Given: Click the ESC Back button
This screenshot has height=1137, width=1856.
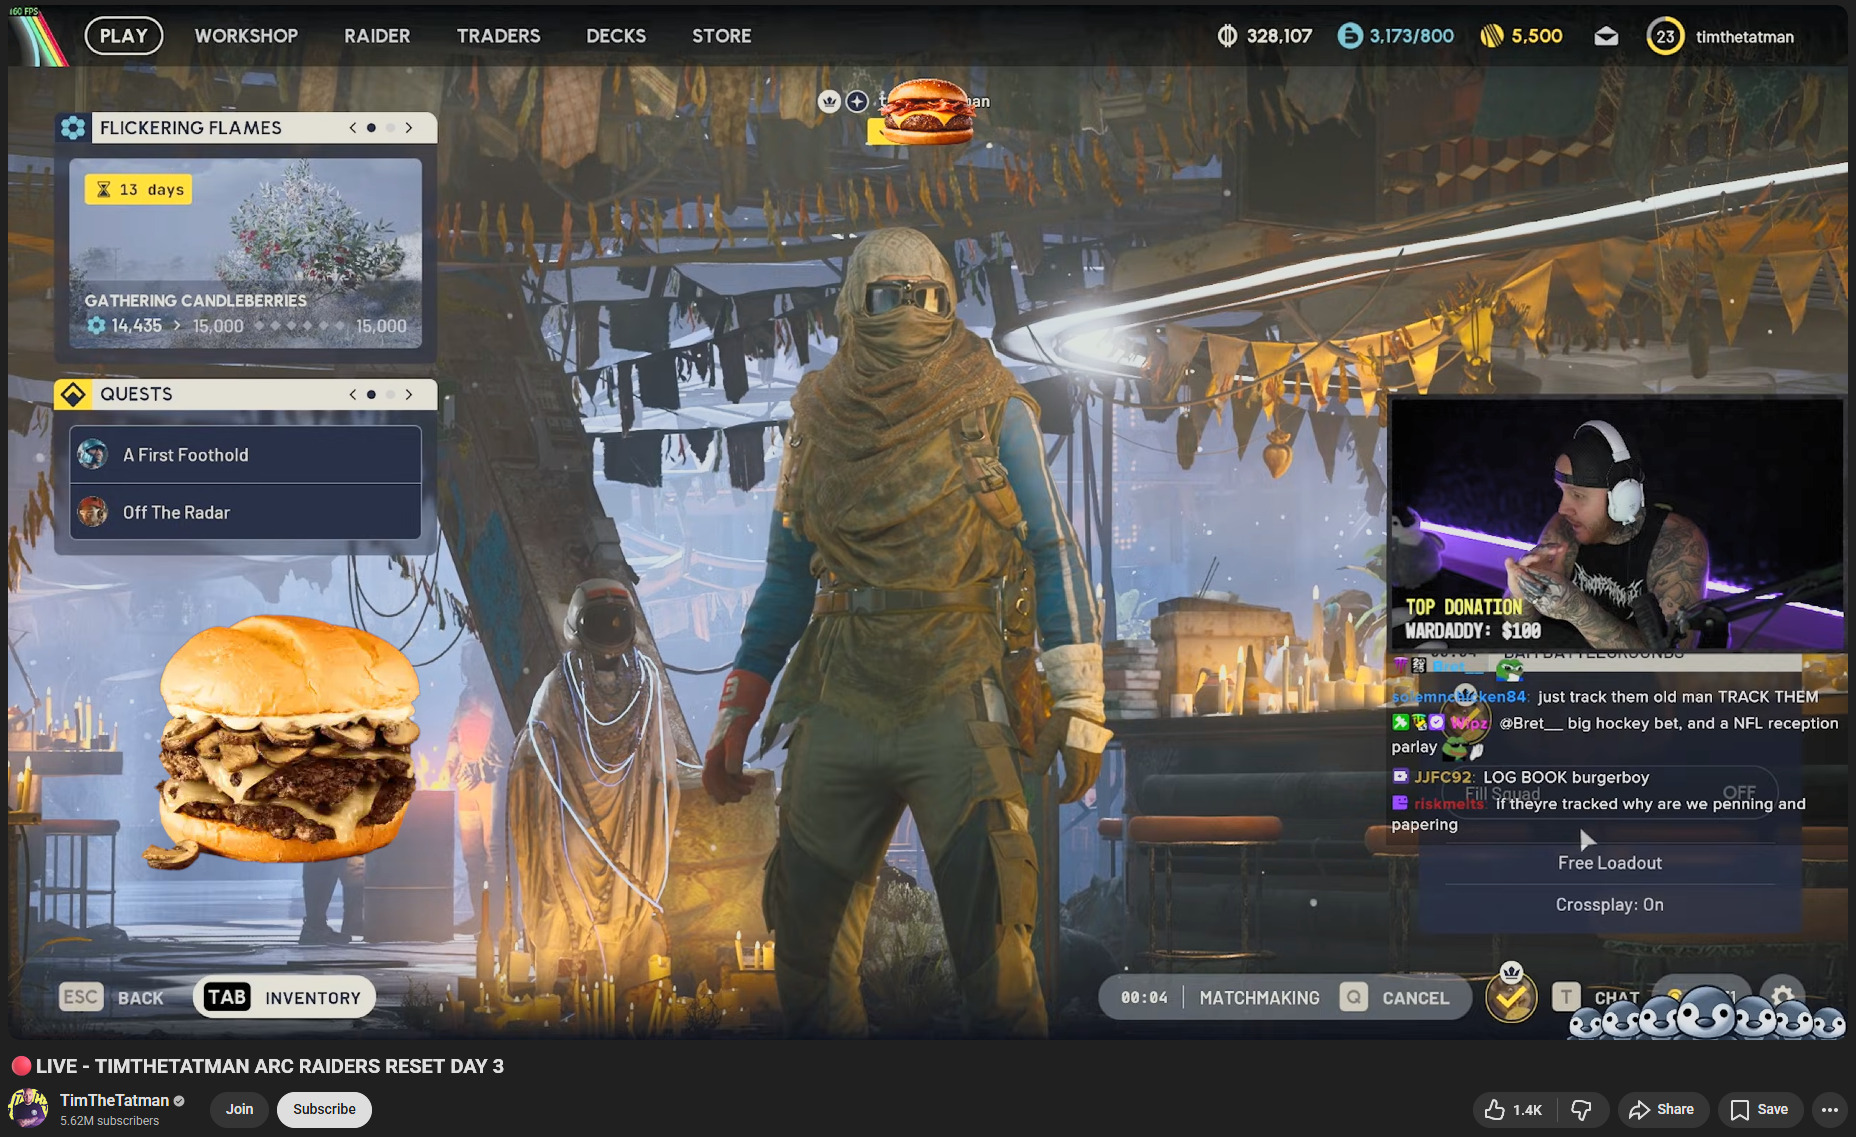Looking at the screenshot, I should [112, 997].
